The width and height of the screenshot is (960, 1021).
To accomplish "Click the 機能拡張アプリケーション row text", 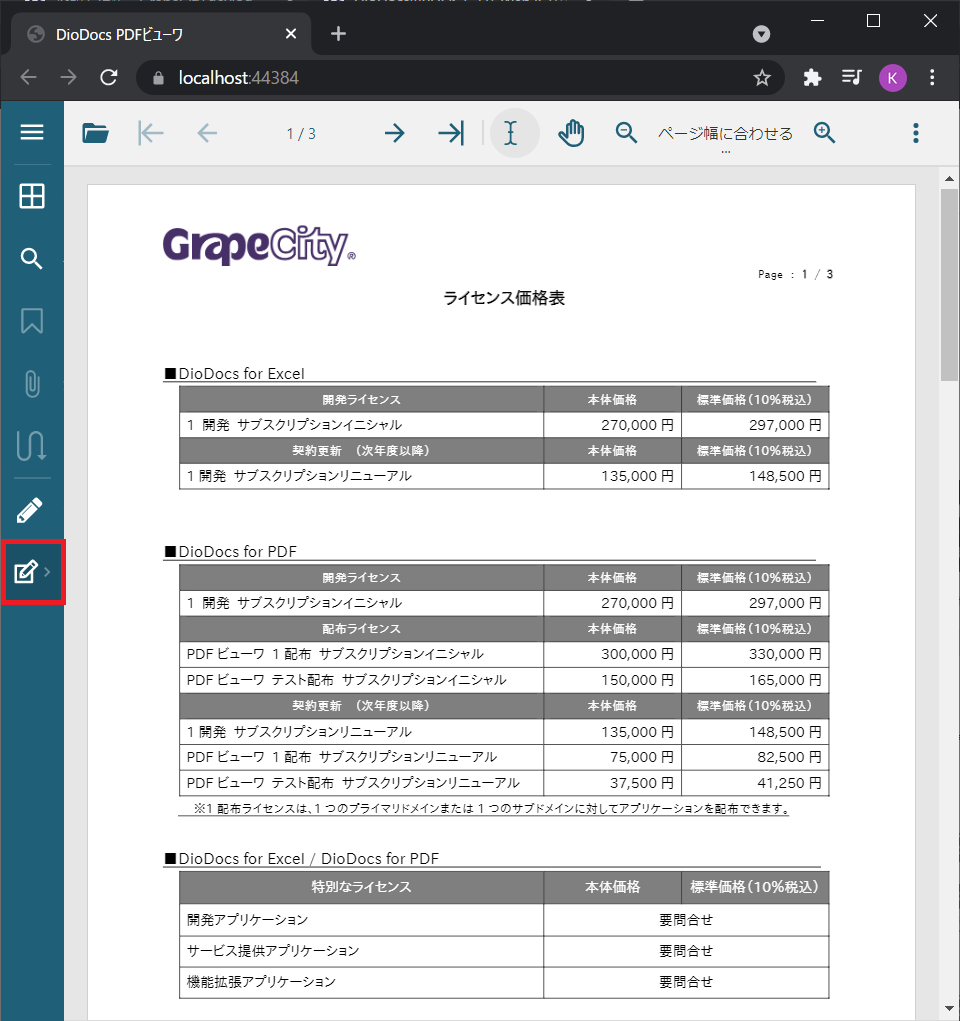I will click(261, 981).
